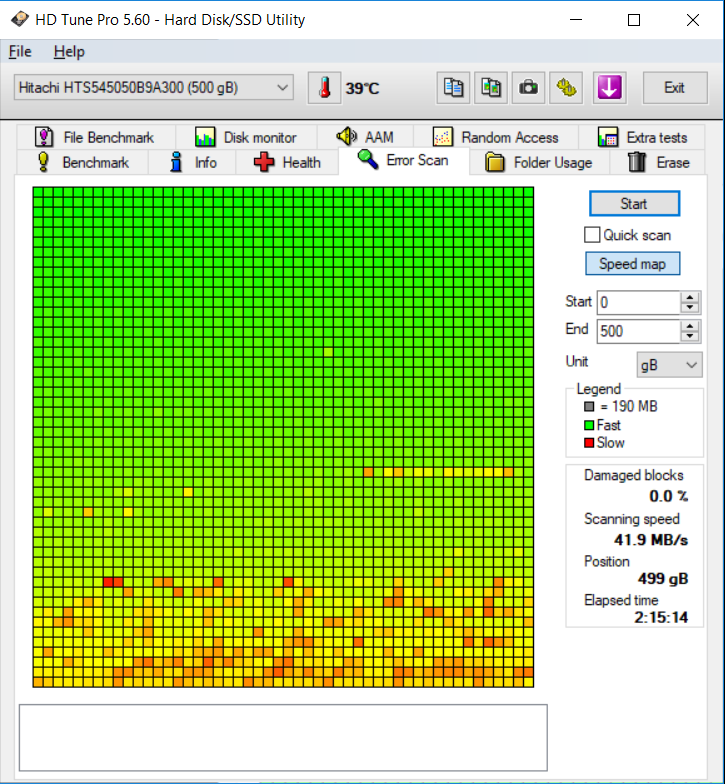This screenshot has height=784, width=725.
Task: Click the Start scan button
Action: tap(634, 204)
